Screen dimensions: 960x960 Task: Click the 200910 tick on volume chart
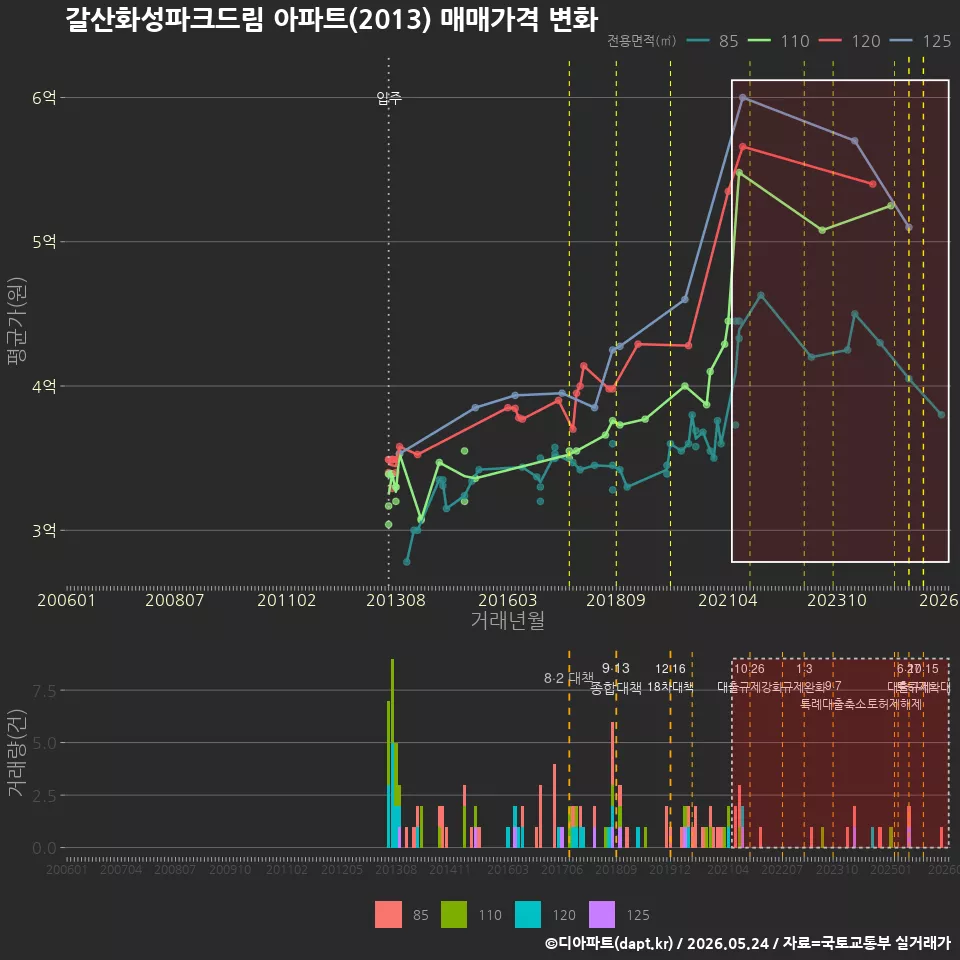(x=230, y=869)
